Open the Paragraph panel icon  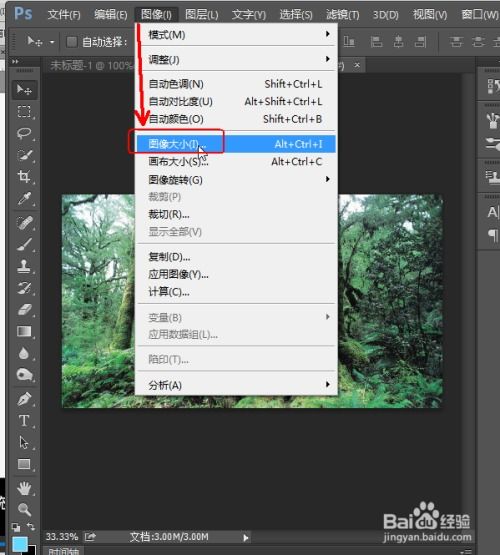coord(493,235)
